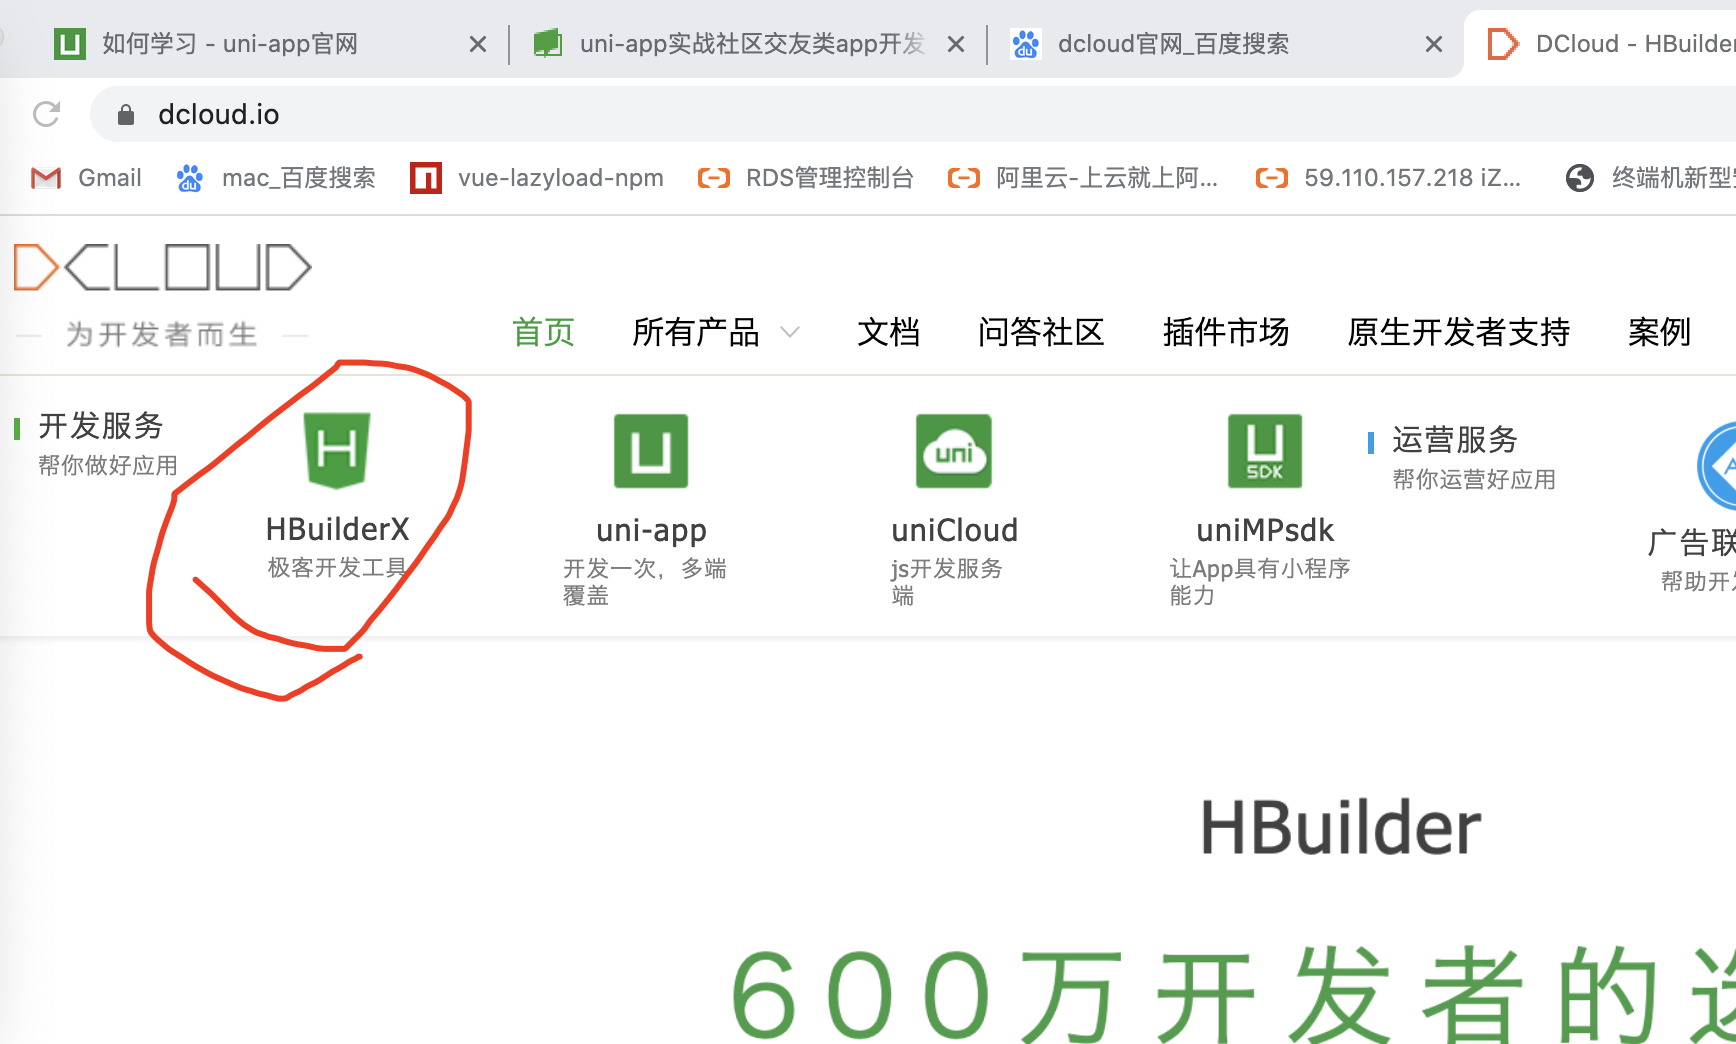Screen dimensions: 1736x1044
Task: Open mac_百度搜索 bookmark
Action: click(x=276, y=178)
